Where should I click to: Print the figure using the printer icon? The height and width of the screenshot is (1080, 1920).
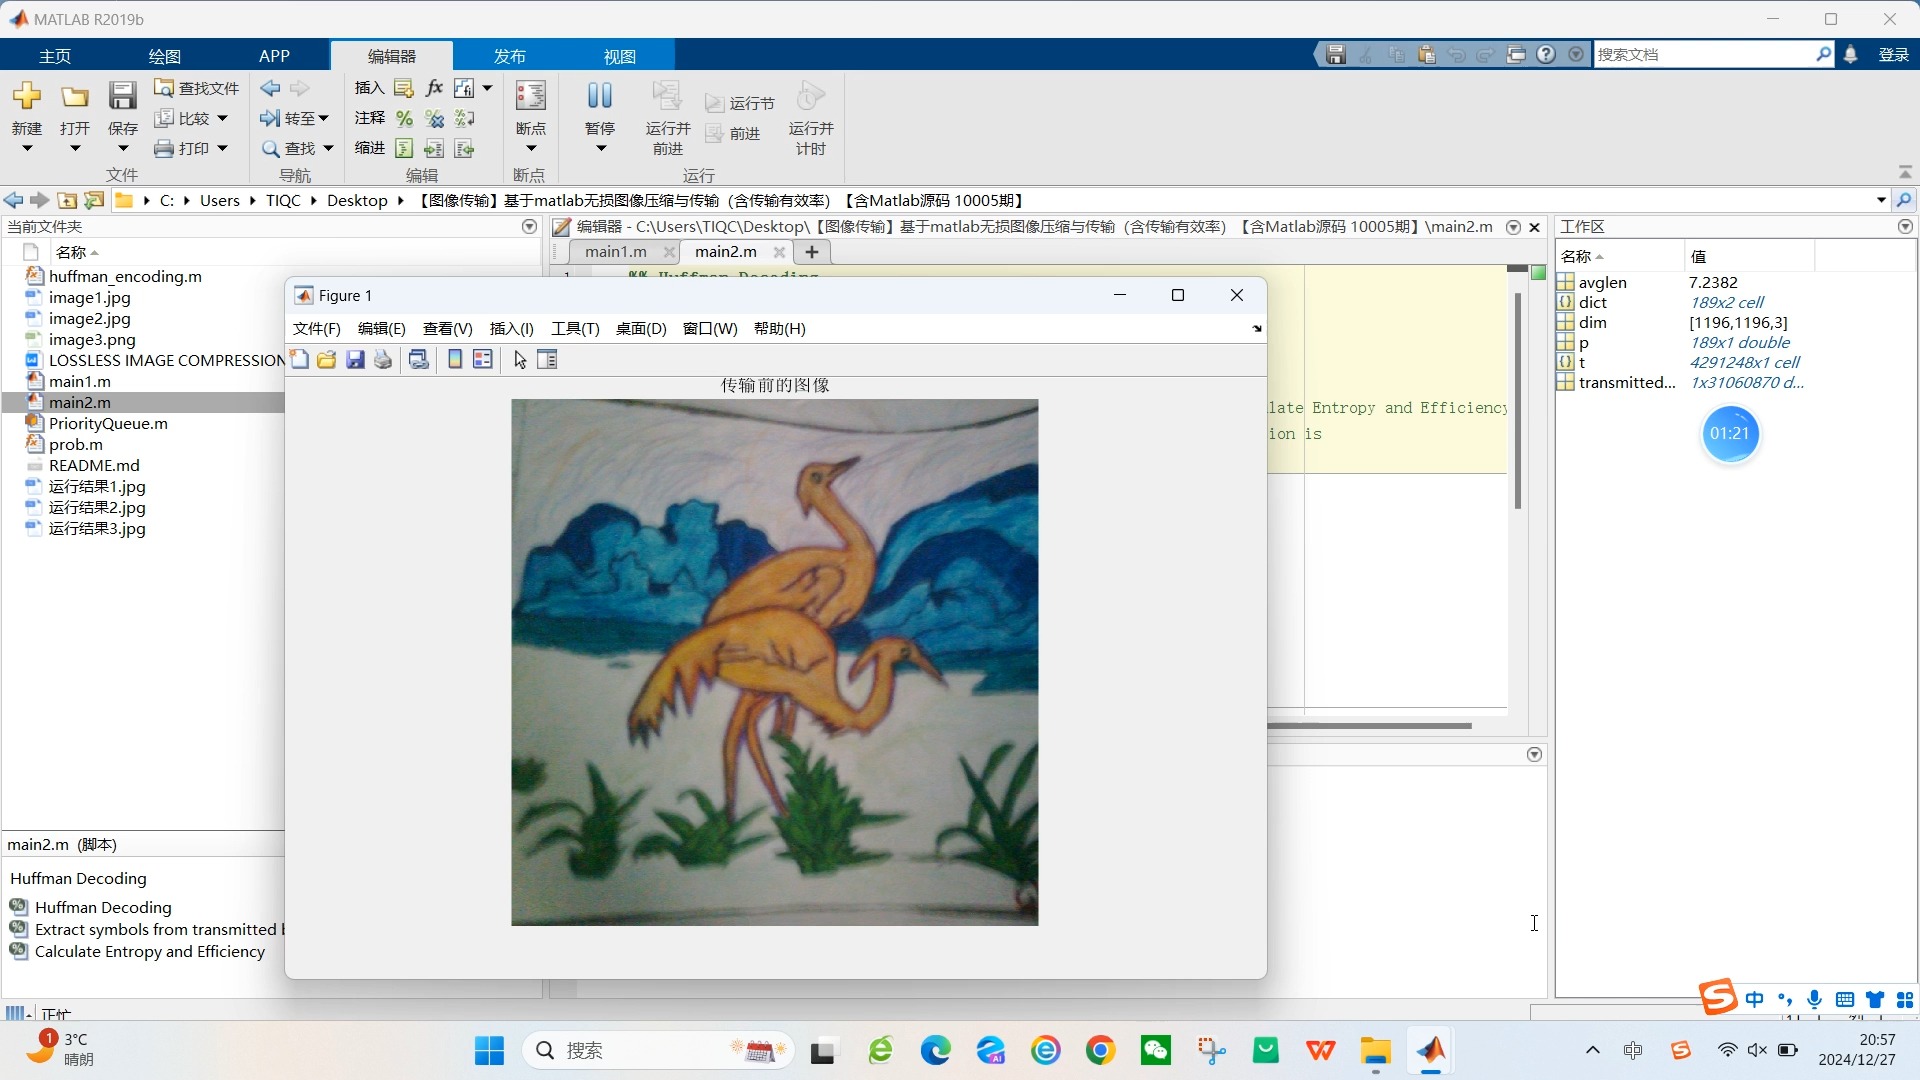(x=383, y=360)
